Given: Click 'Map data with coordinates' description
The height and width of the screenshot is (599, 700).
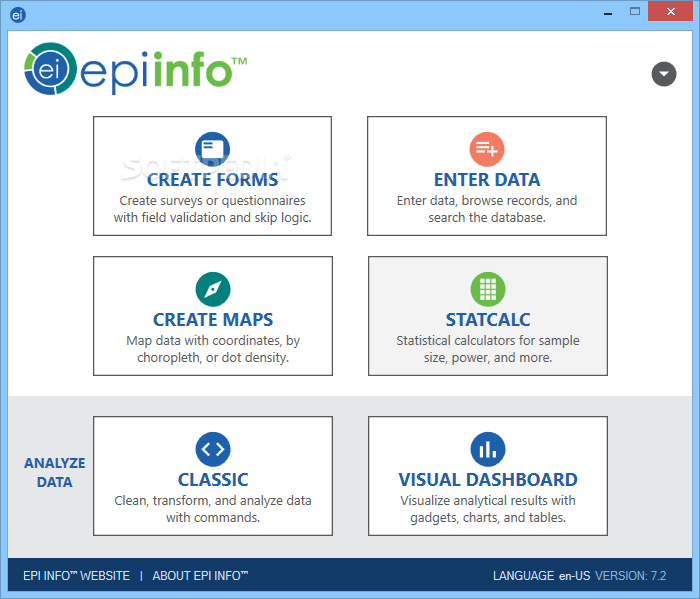Looking at the screenshot, I should (213, 349).
